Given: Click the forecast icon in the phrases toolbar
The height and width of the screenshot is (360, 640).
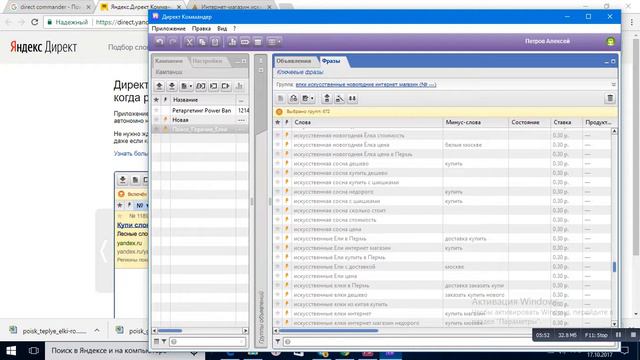Looking at the screenshot, I should coord(293,98).
